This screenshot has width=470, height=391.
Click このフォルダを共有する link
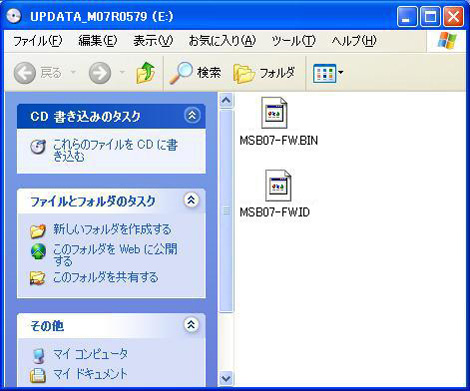coord(106,277)
